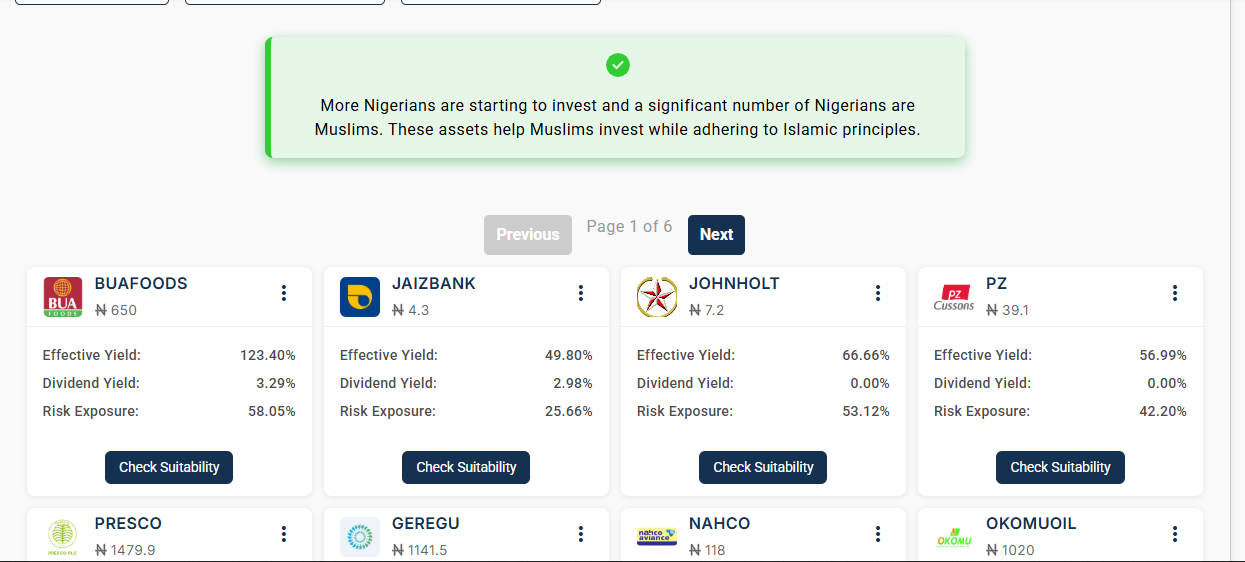
Task: Click the green checkmark in the notice
Action: click(x=618, y=65)
